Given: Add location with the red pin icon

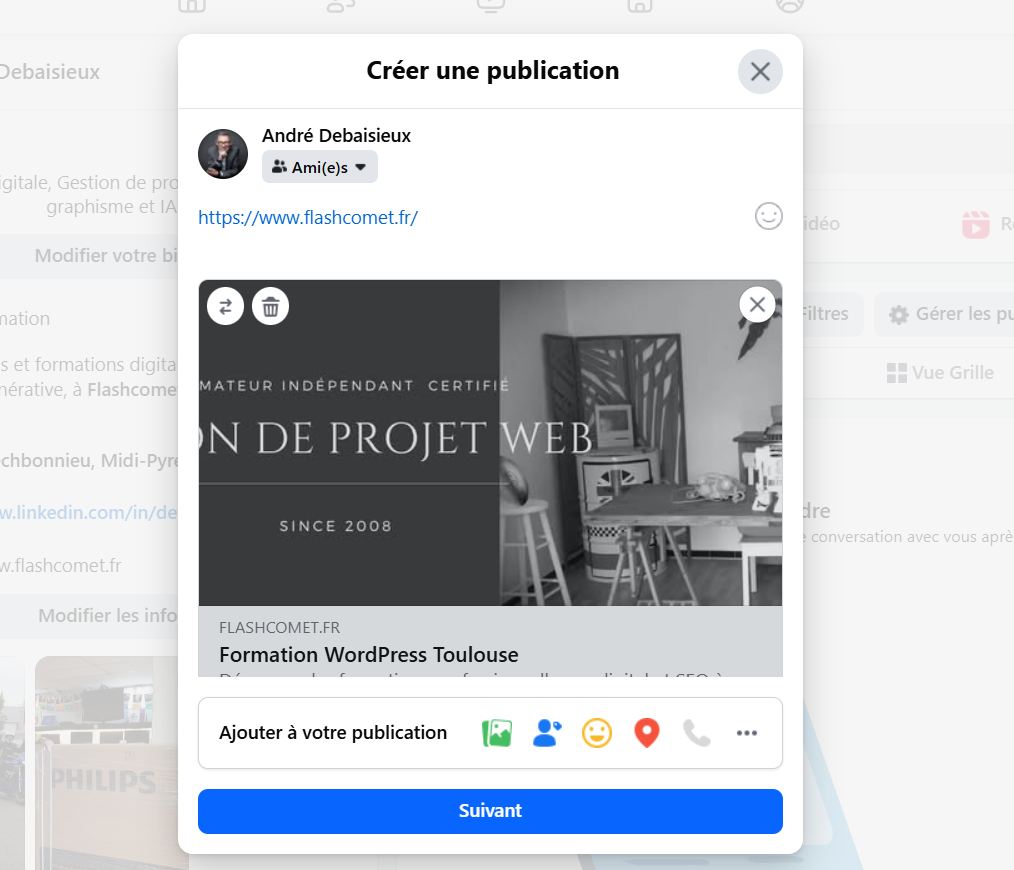Looking at the screenshot, I should pos(647,733).
